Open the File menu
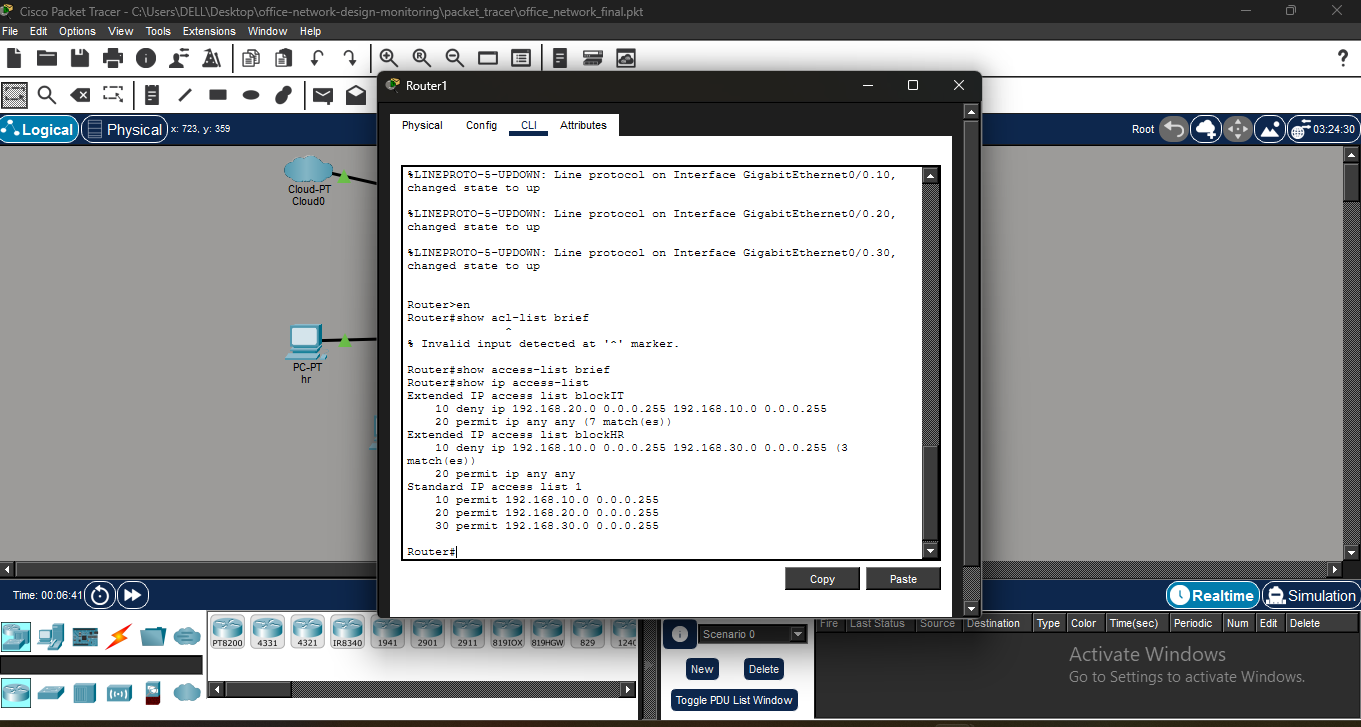The height and width of the screenshot is (727, 1361). [10, 31]
